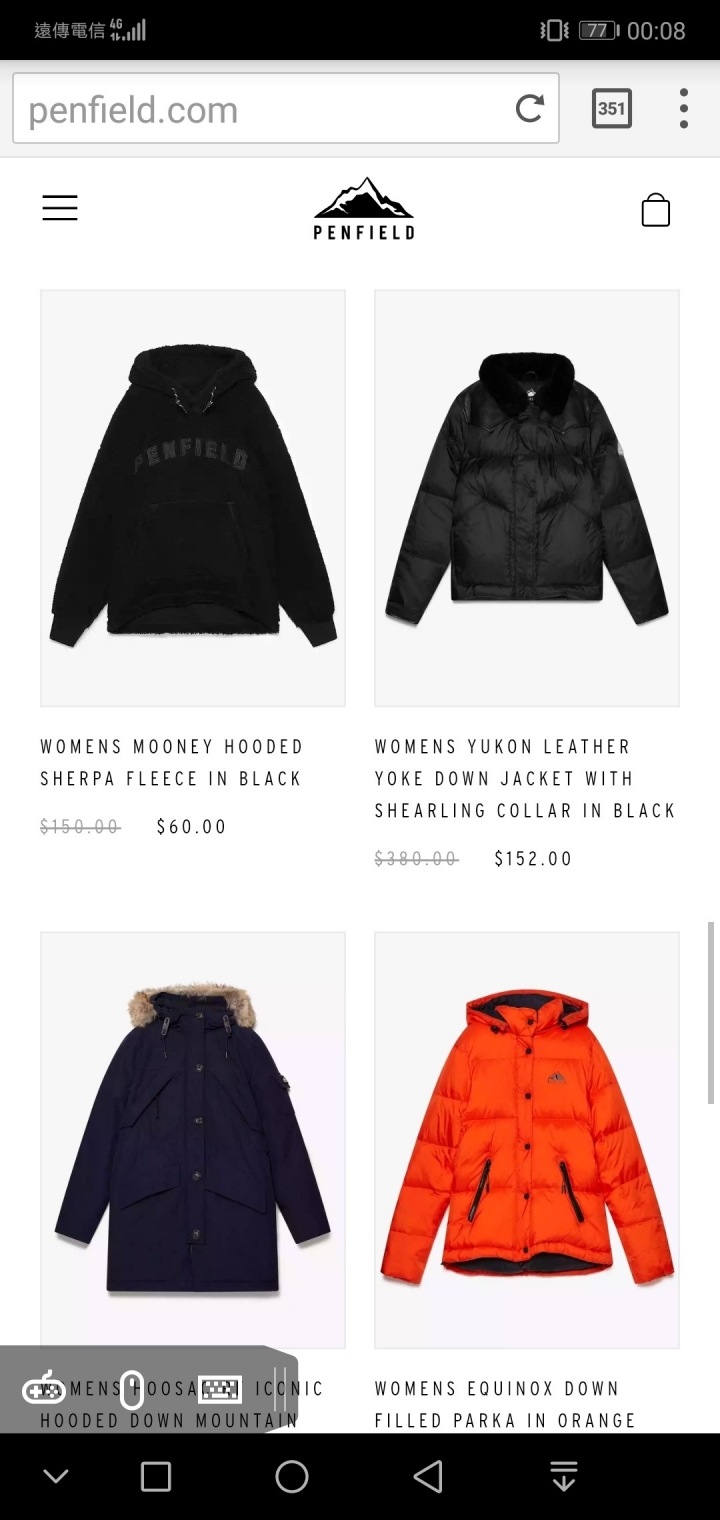The height and width of the screenshot is (1520, 720).
Task: Tap the keyboard icon in overlay
Action: (220, 1389)
